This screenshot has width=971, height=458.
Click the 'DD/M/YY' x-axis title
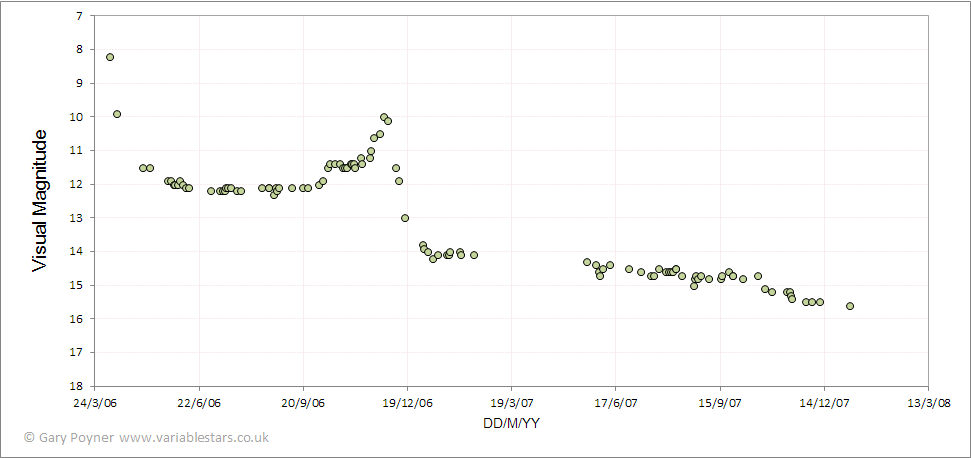coord(510,424)
